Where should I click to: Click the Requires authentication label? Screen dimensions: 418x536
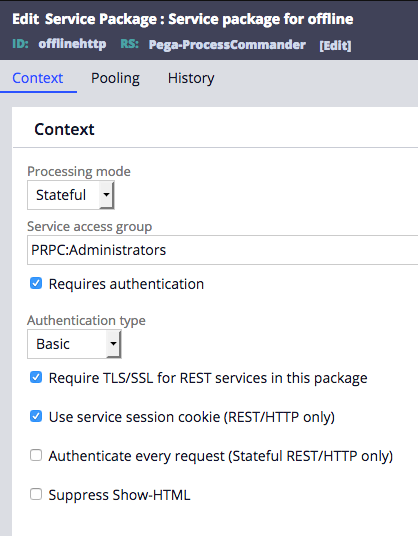(x=126, y=284)
